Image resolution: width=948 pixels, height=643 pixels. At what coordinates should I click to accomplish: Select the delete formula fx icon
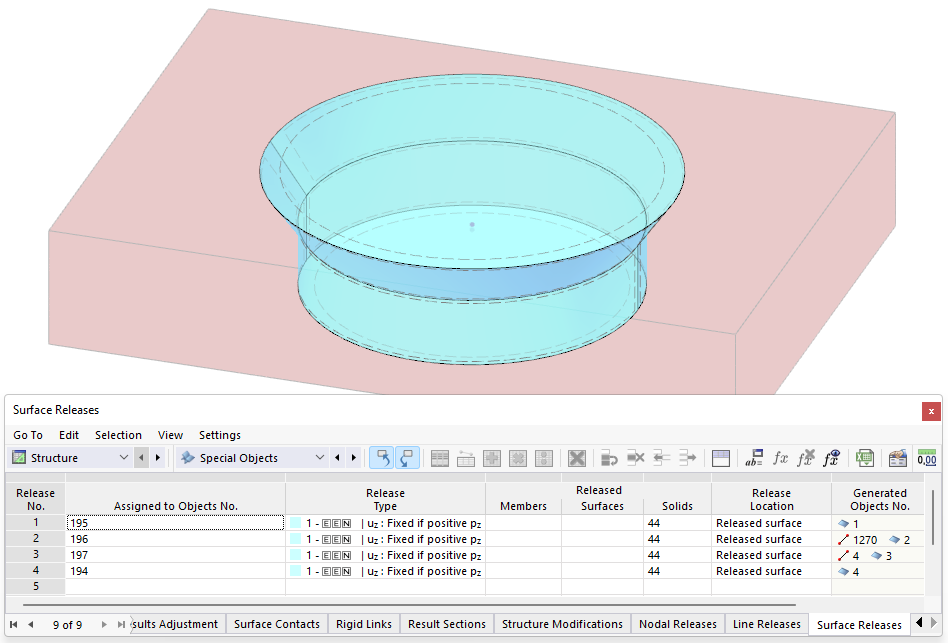pos(804,458)
